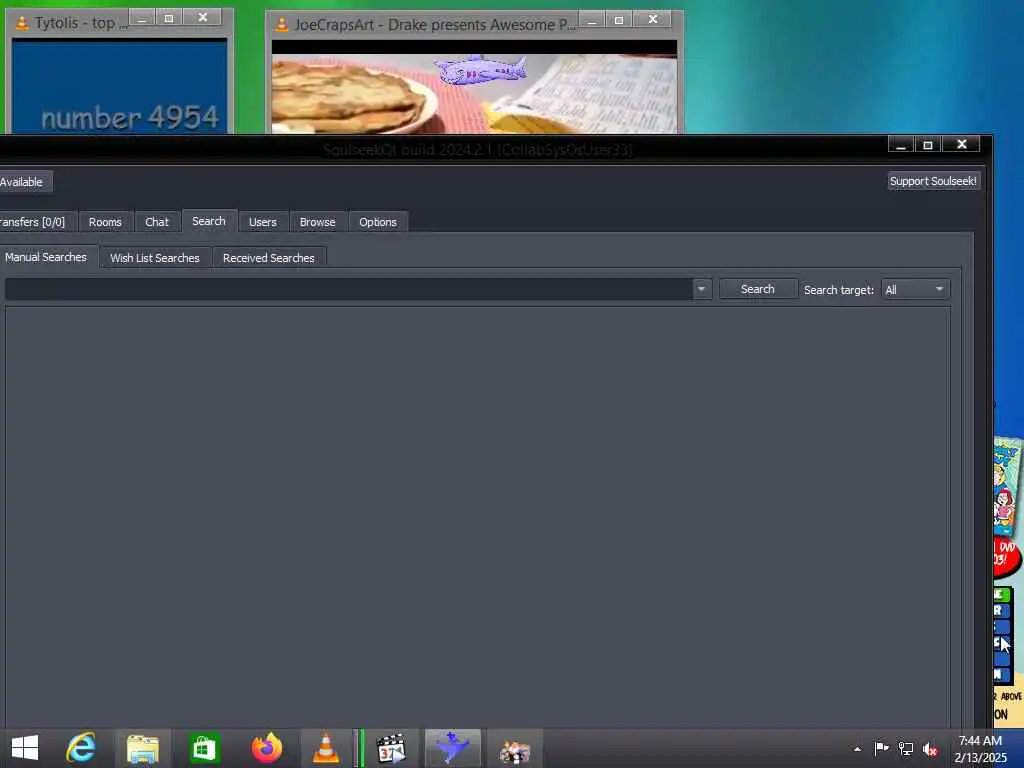Click the Support Soulseek! button
The width and height of the screenshot is (1024, 768).
click(x=933, y=181)
